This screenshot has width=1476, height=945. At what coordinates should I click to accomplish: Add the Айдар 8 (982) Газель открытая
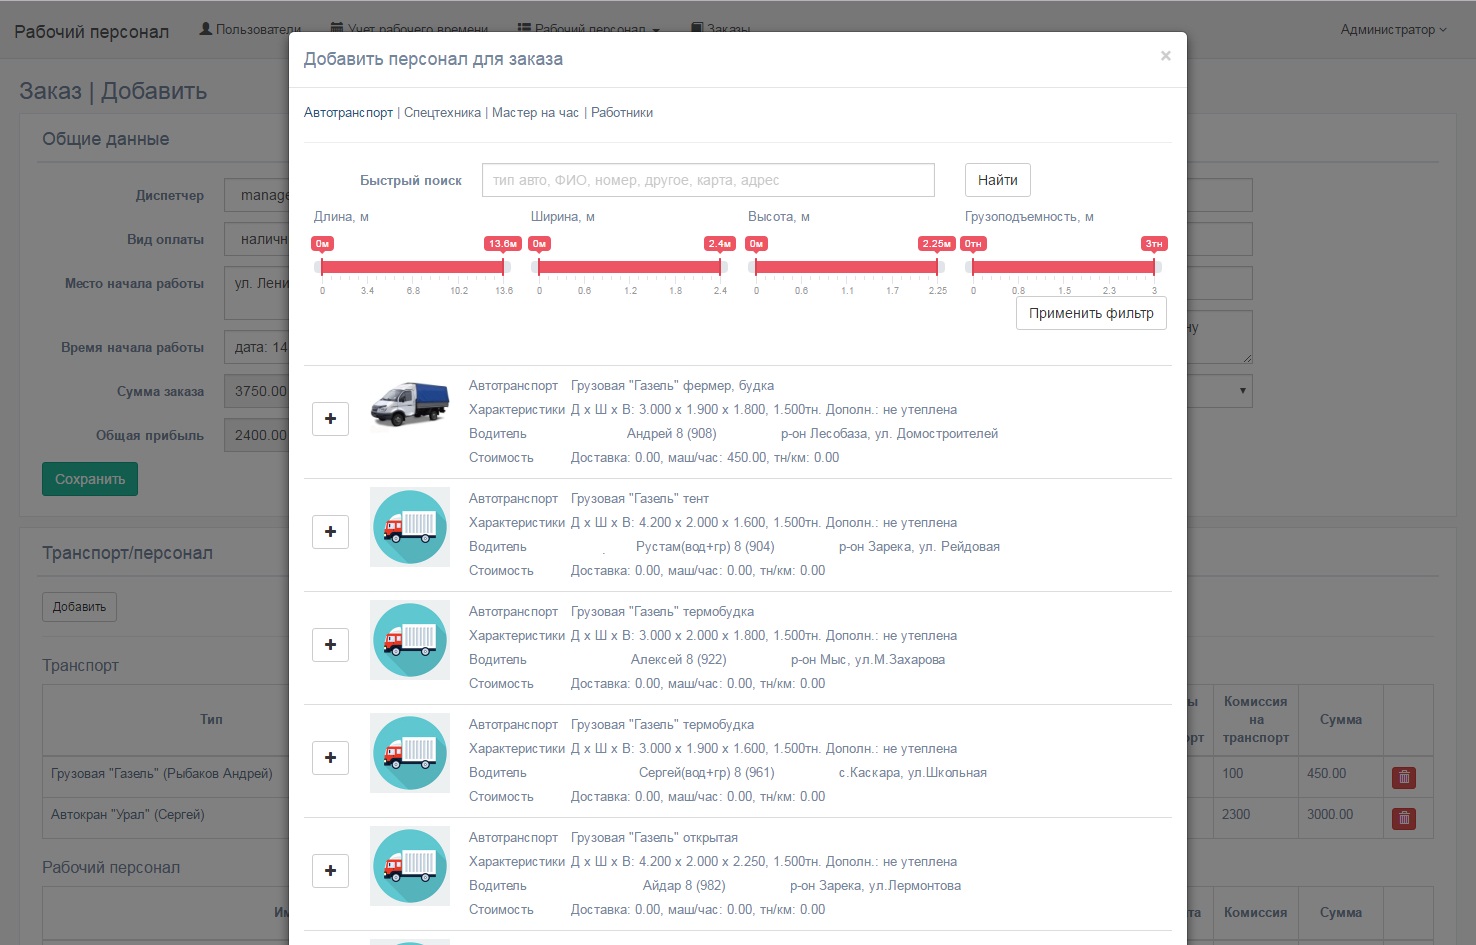[330, 871]
